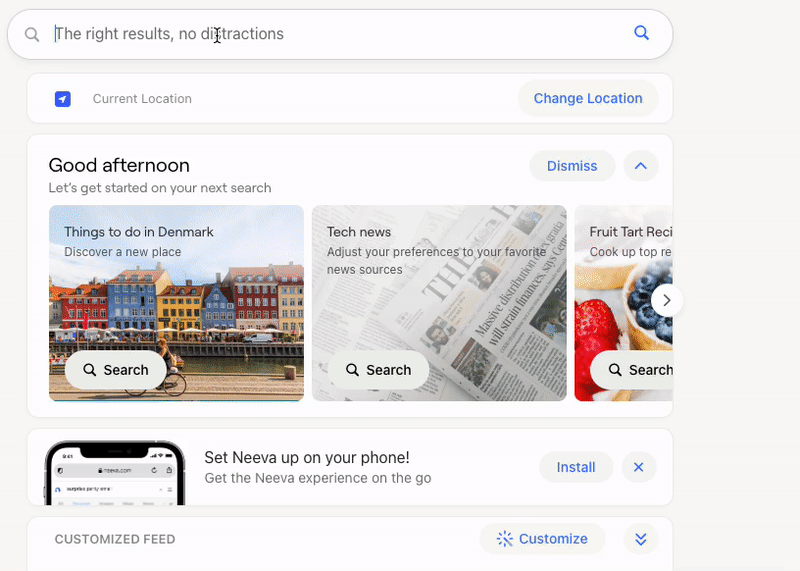Search Tech news

[378, 369]
